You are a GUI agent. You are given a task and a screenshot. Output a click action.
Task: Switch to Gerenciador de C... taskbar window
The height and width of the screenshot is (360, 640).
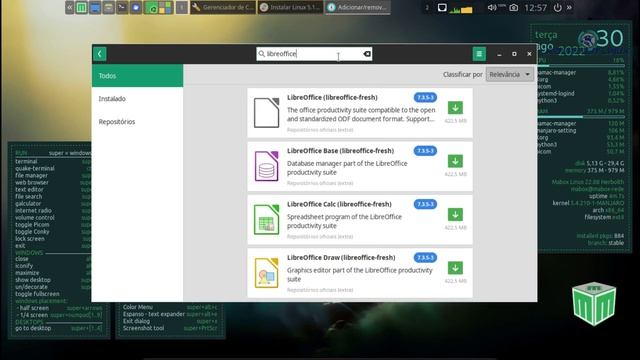(x=223, y=7)
